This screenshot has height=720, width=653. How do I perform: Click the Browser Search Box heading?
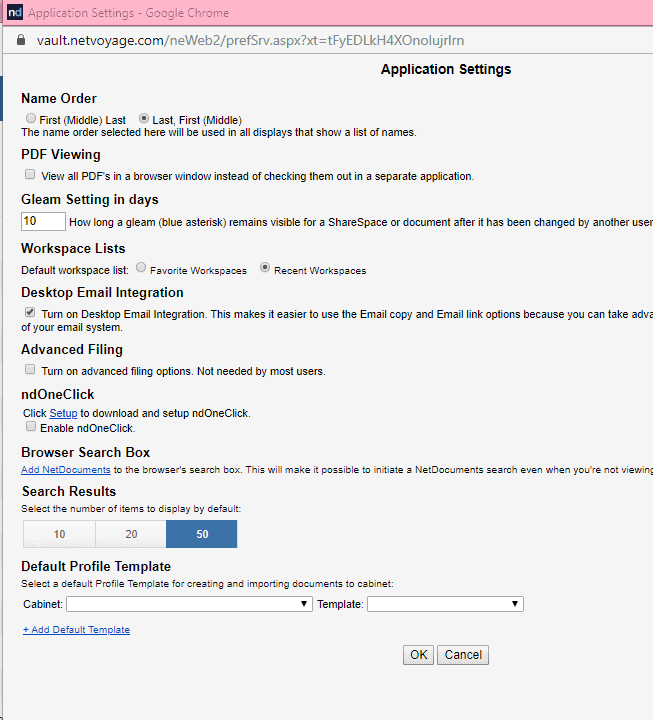(x=85, y=452)
